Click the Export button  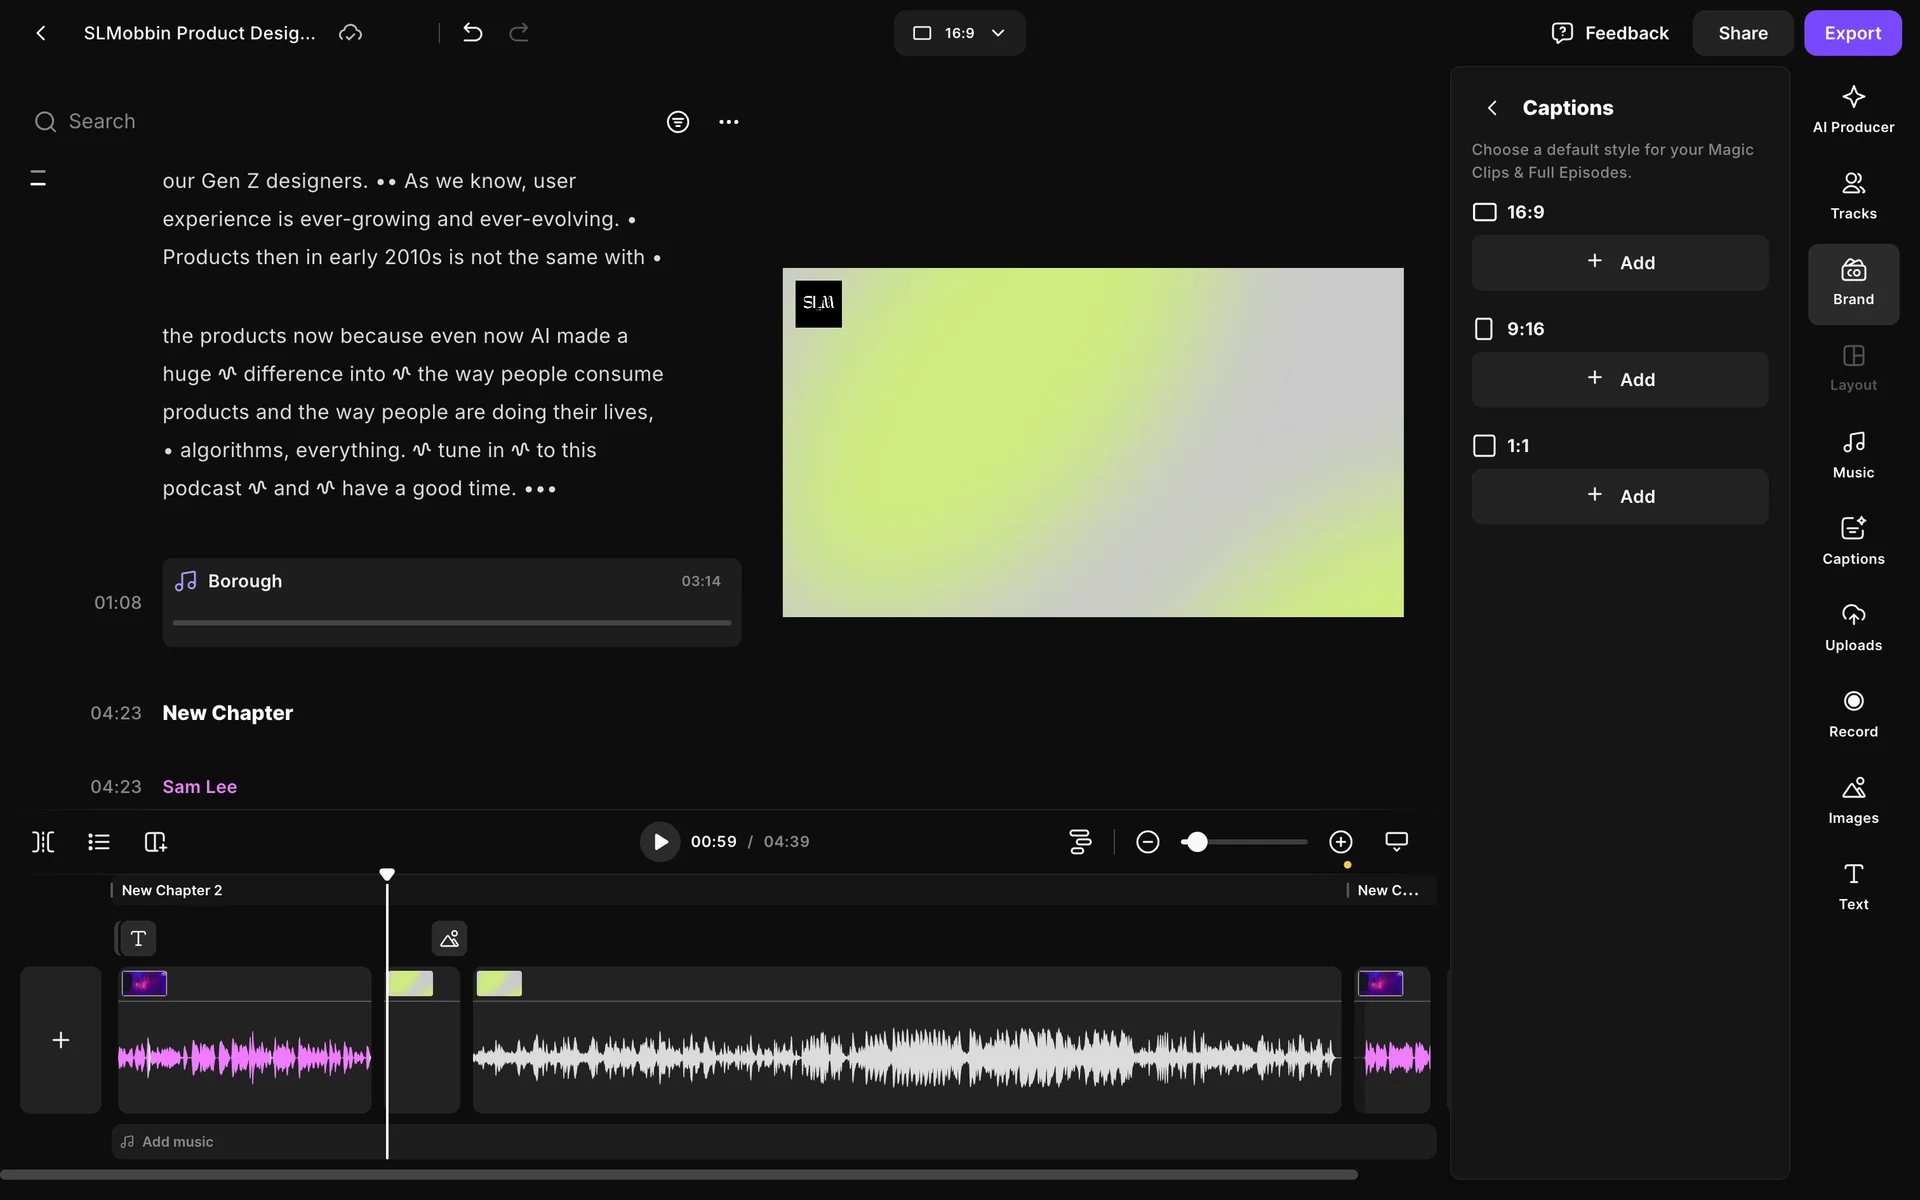point(1852,33)
